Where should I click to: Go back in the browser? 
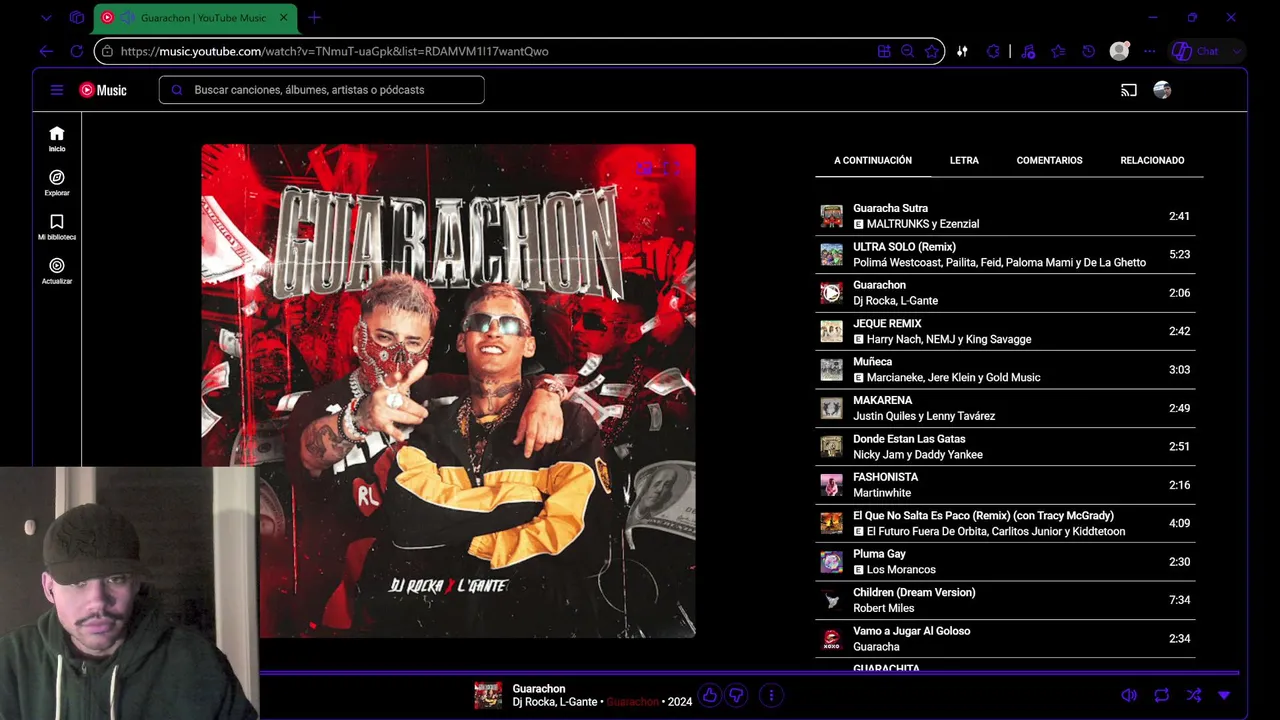click(46, 51)
